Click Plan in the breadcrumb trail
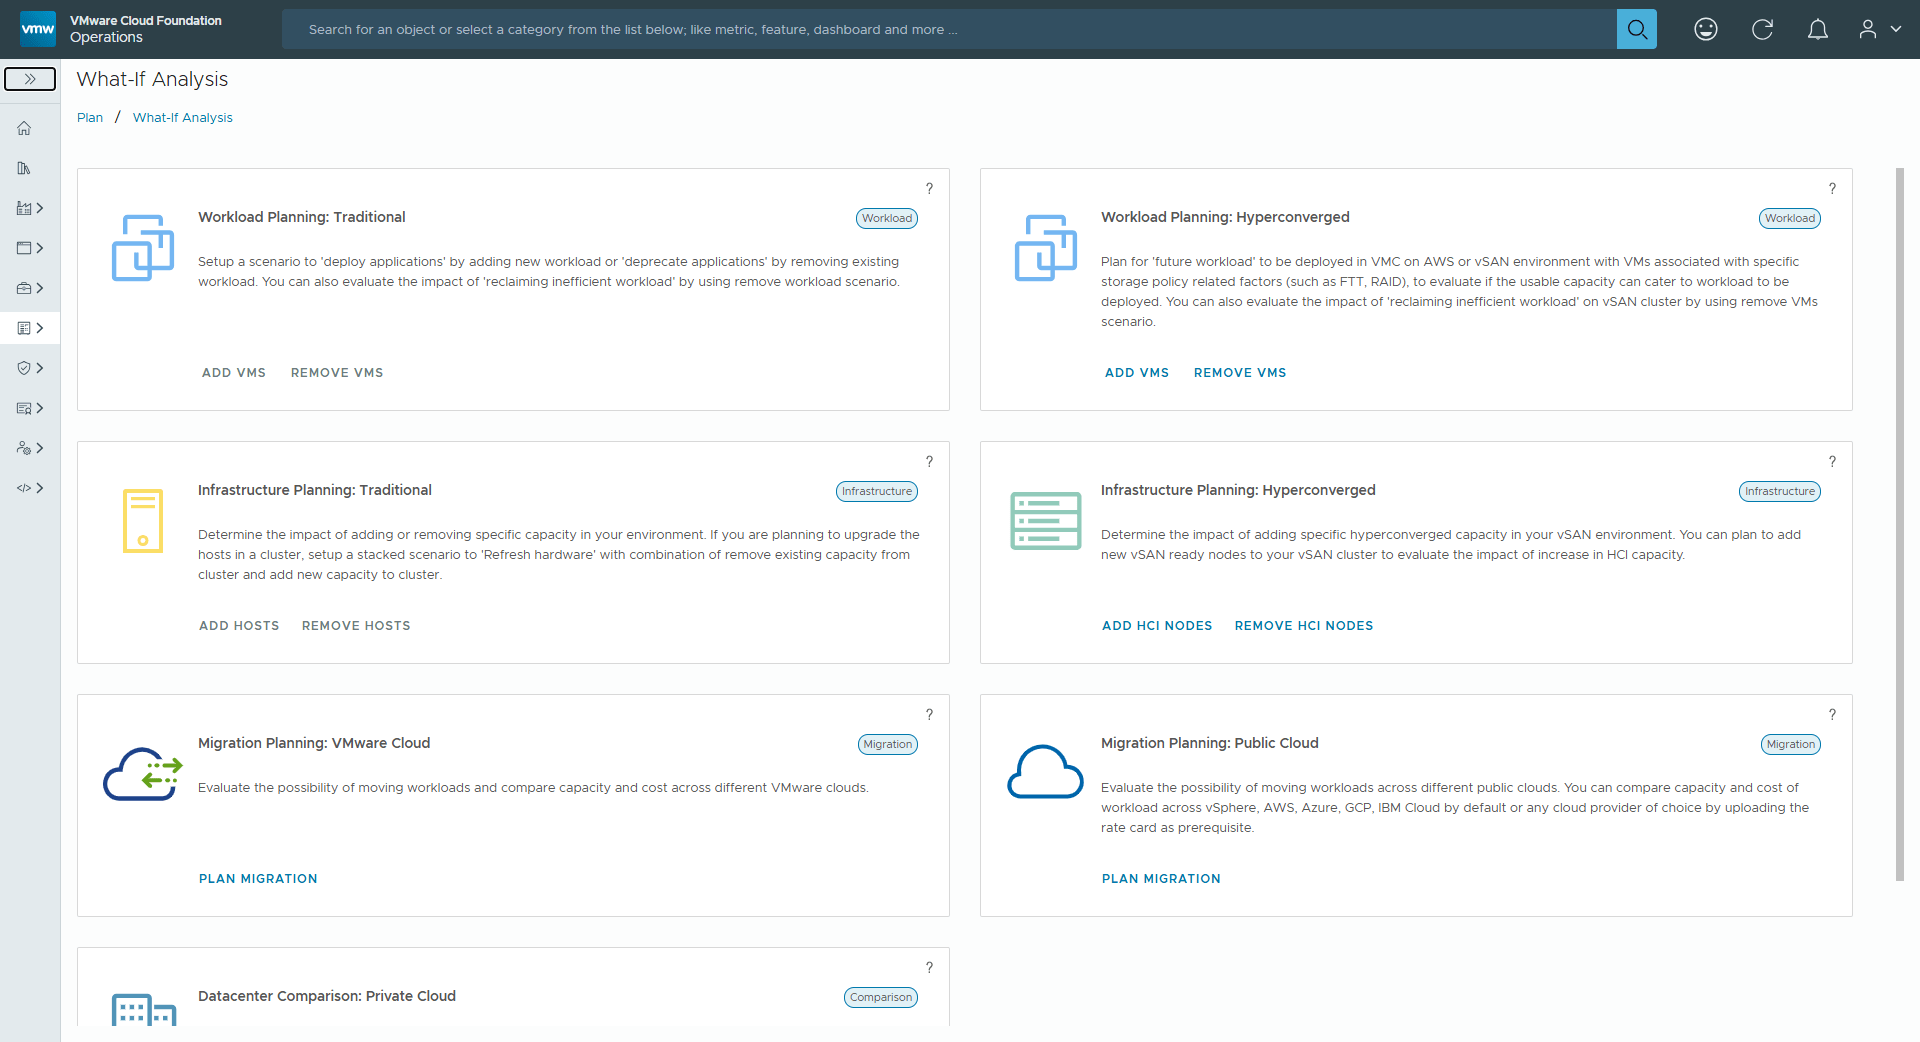 point(89,117)
